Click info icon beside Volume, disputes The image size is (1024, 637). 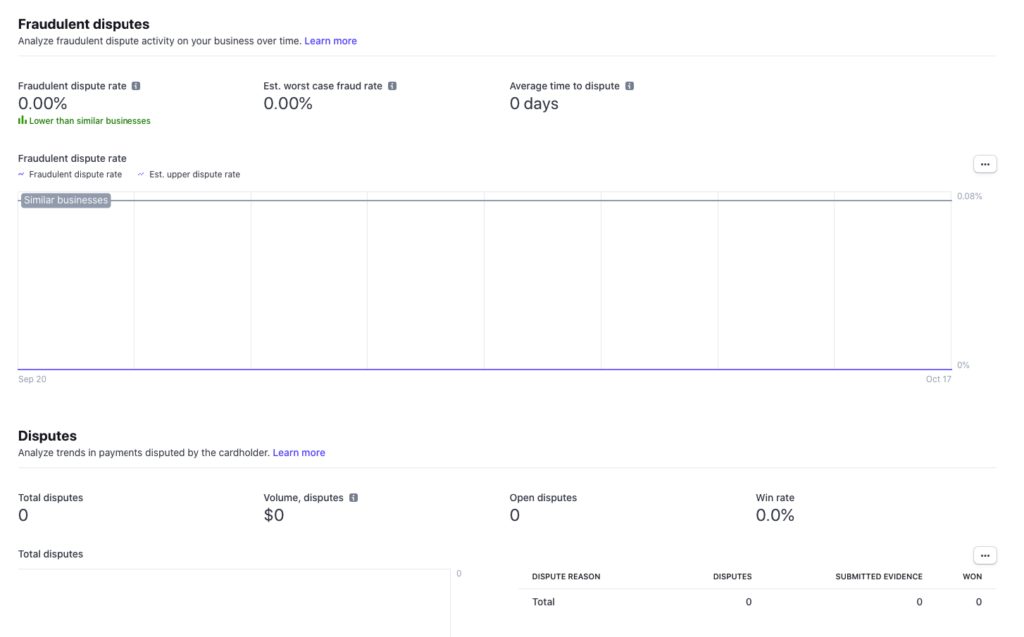point(354,497)
